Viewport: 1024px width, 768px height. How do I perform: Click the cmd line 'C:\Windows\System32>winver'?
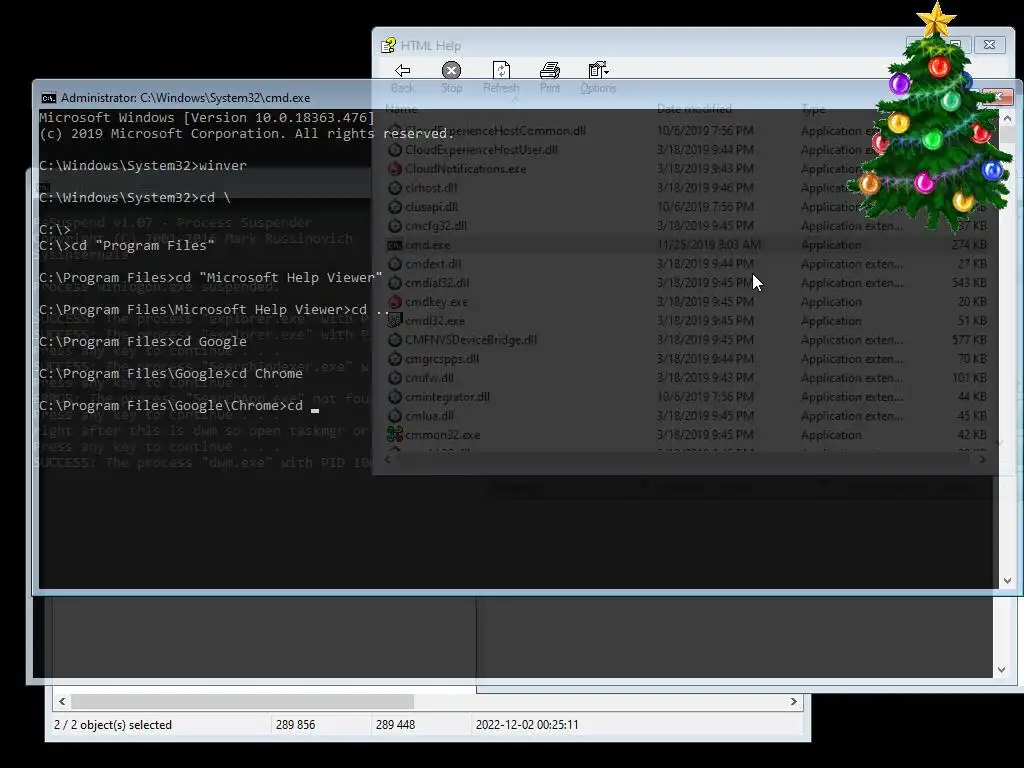coord(143,166)
